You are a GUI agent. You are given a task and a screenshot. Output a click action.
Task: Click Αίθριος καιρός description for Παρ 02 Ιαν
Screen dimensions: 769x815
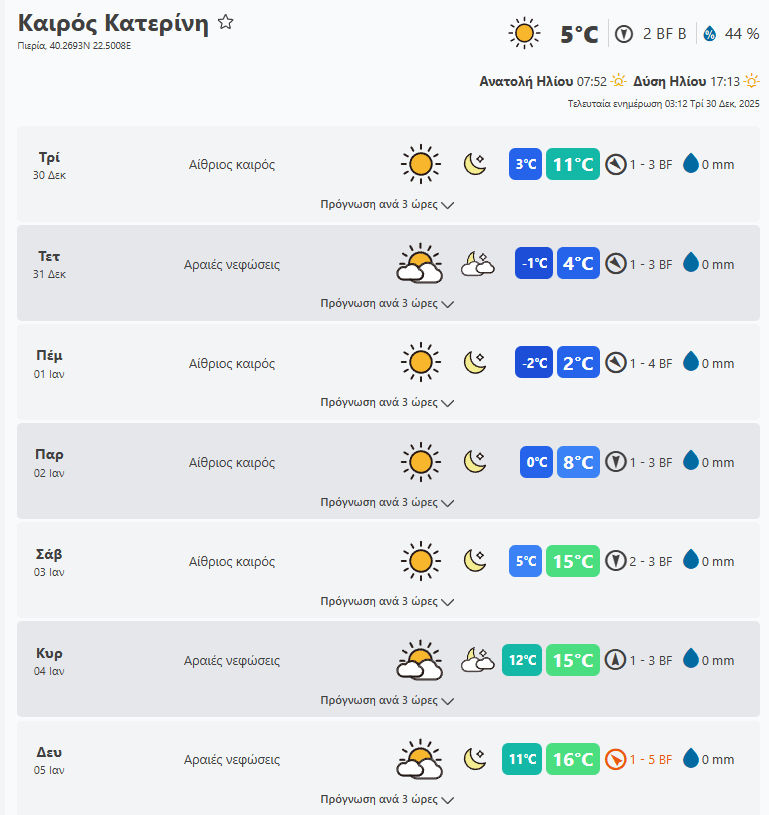(x=232, y=463)
